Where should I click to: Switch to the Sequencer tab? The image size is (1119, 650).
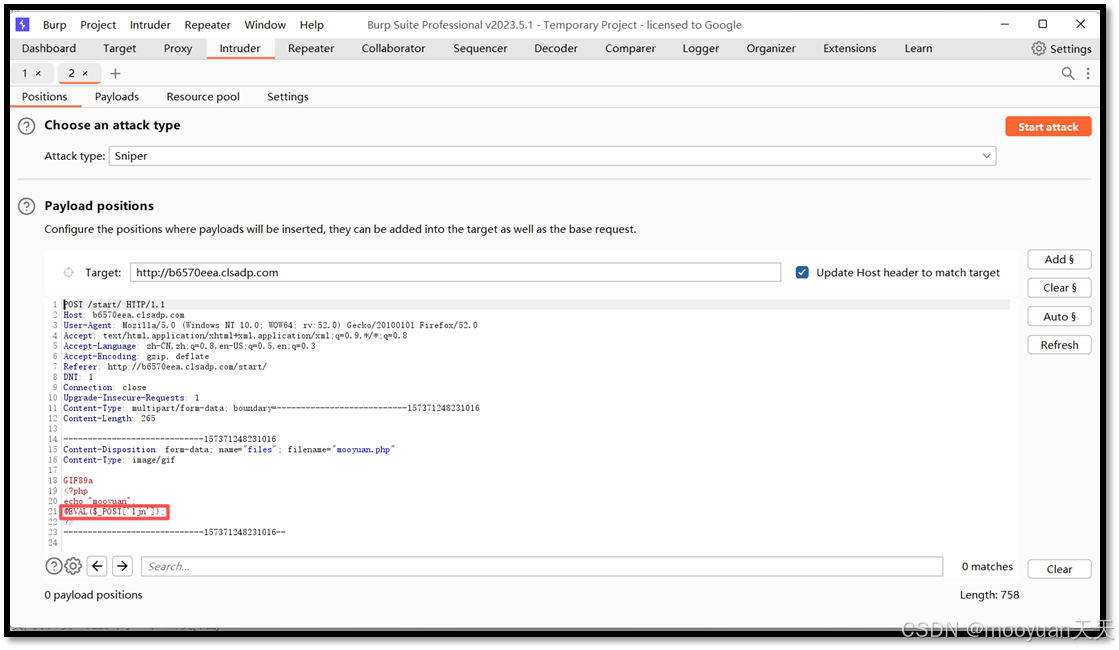480,49
